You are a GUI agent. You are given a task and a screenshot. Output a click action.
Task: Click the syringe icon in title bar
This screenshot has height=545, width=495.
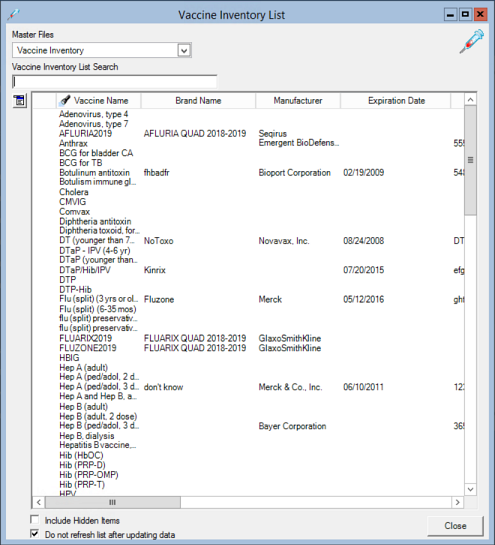[x=14, y=15]
